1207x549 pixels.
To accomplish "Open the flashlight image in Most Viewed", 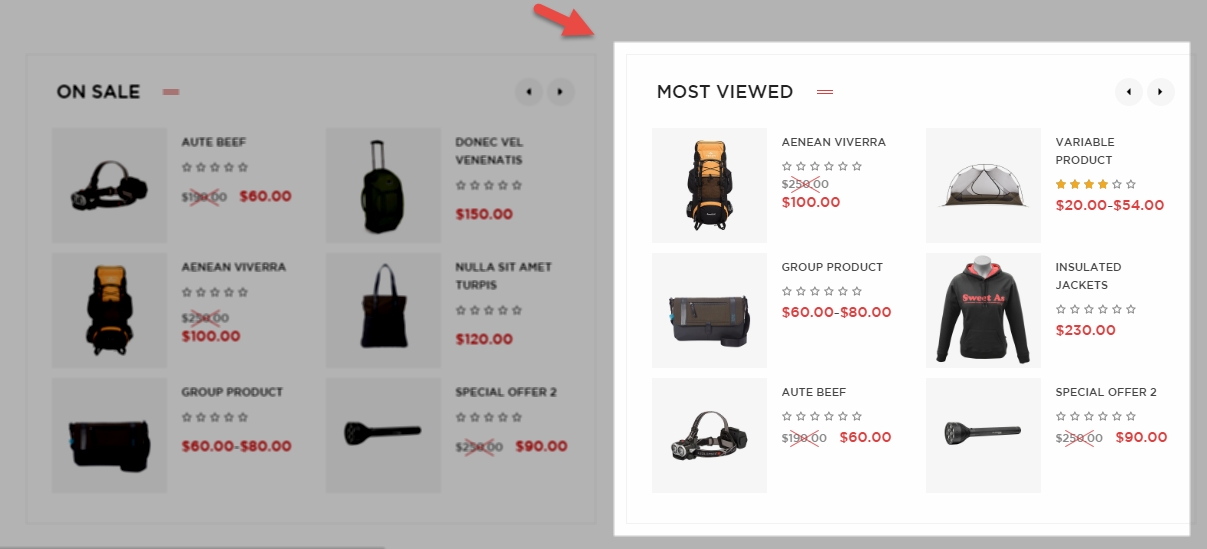I will click(x=983, y=435).
